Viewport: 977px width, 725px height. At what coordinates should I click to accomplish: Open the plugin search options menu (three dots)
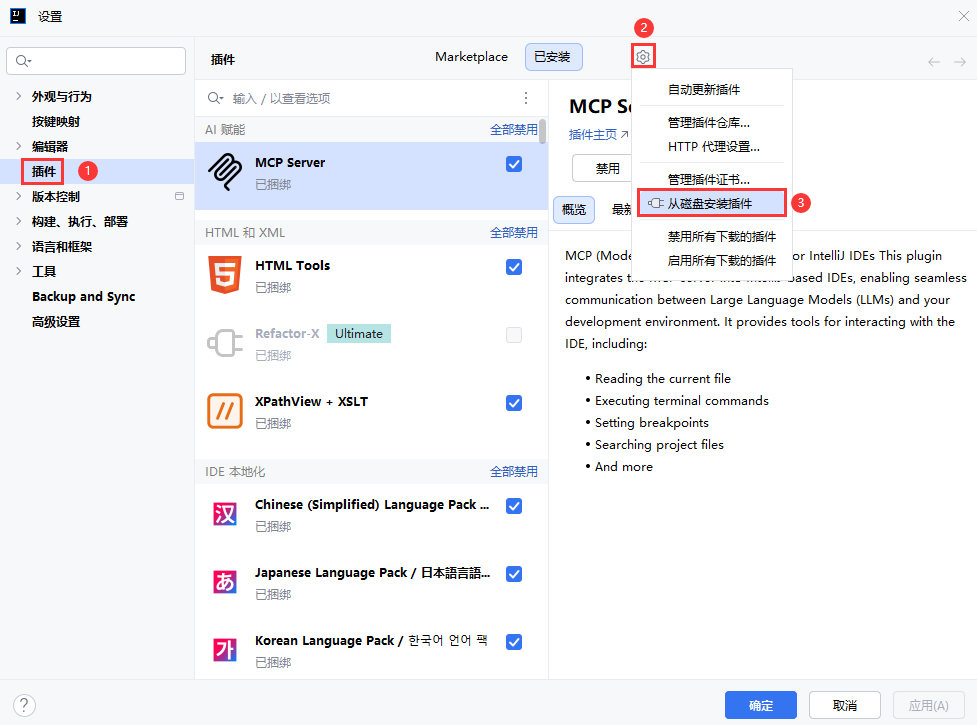pos(526,98)
